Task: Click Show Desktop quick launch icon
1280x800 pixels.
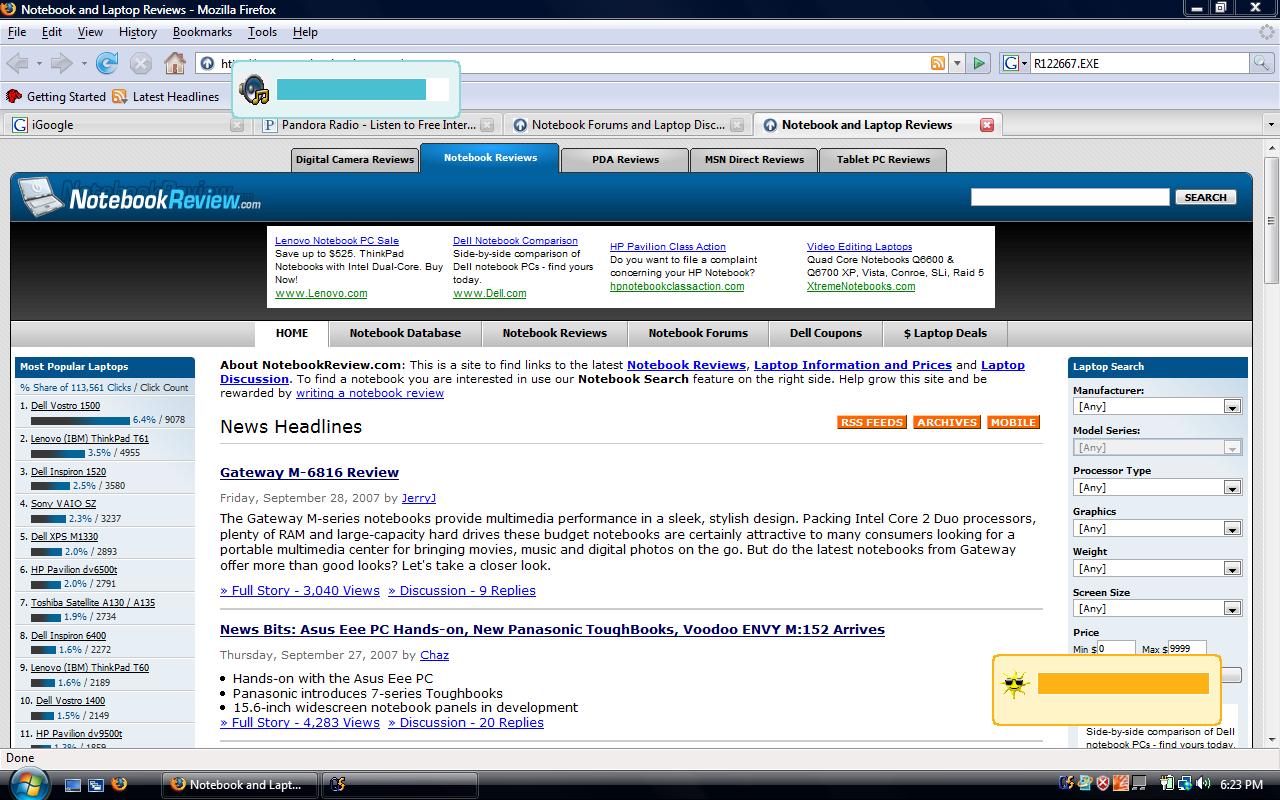Action: click(x=74, y=785)
